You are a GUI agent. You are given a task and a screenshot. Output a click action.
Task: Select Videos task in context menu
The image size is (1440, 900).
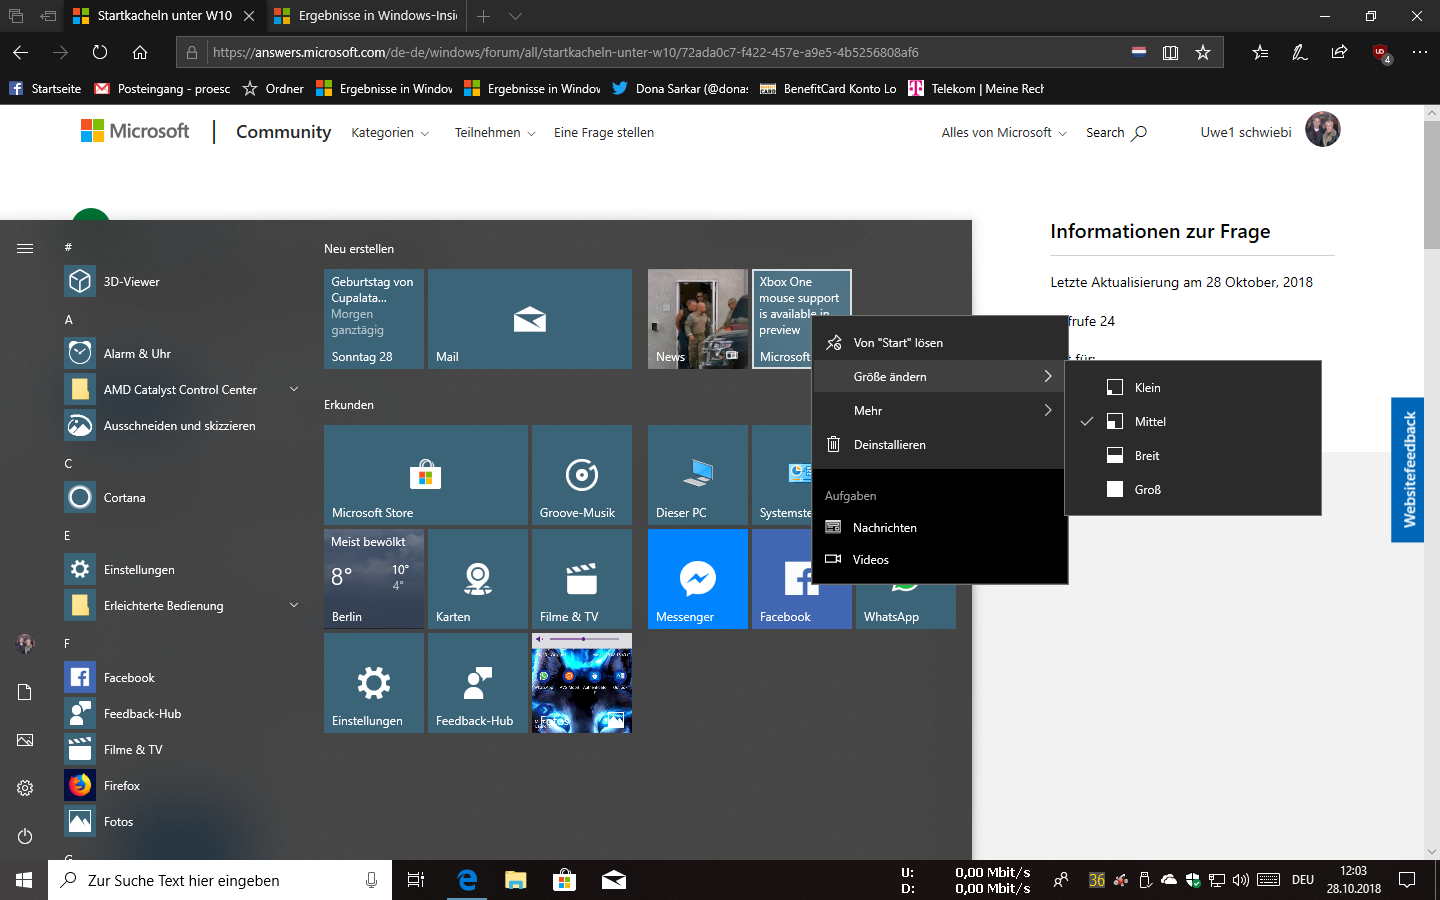(940, 560)
